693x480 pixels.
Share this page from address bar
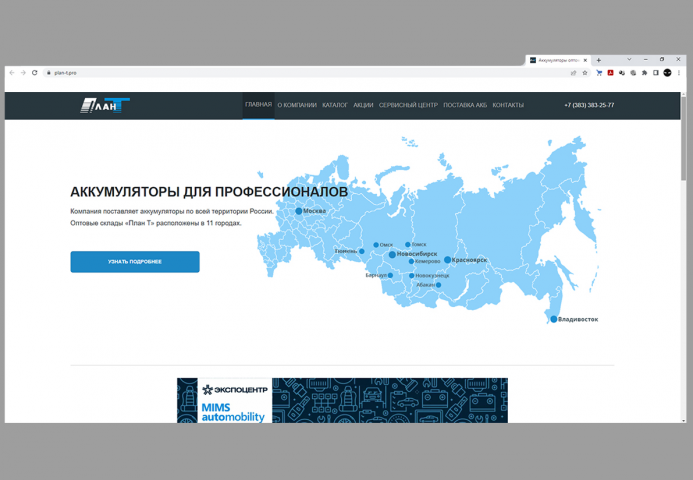(x=574, y=73)
